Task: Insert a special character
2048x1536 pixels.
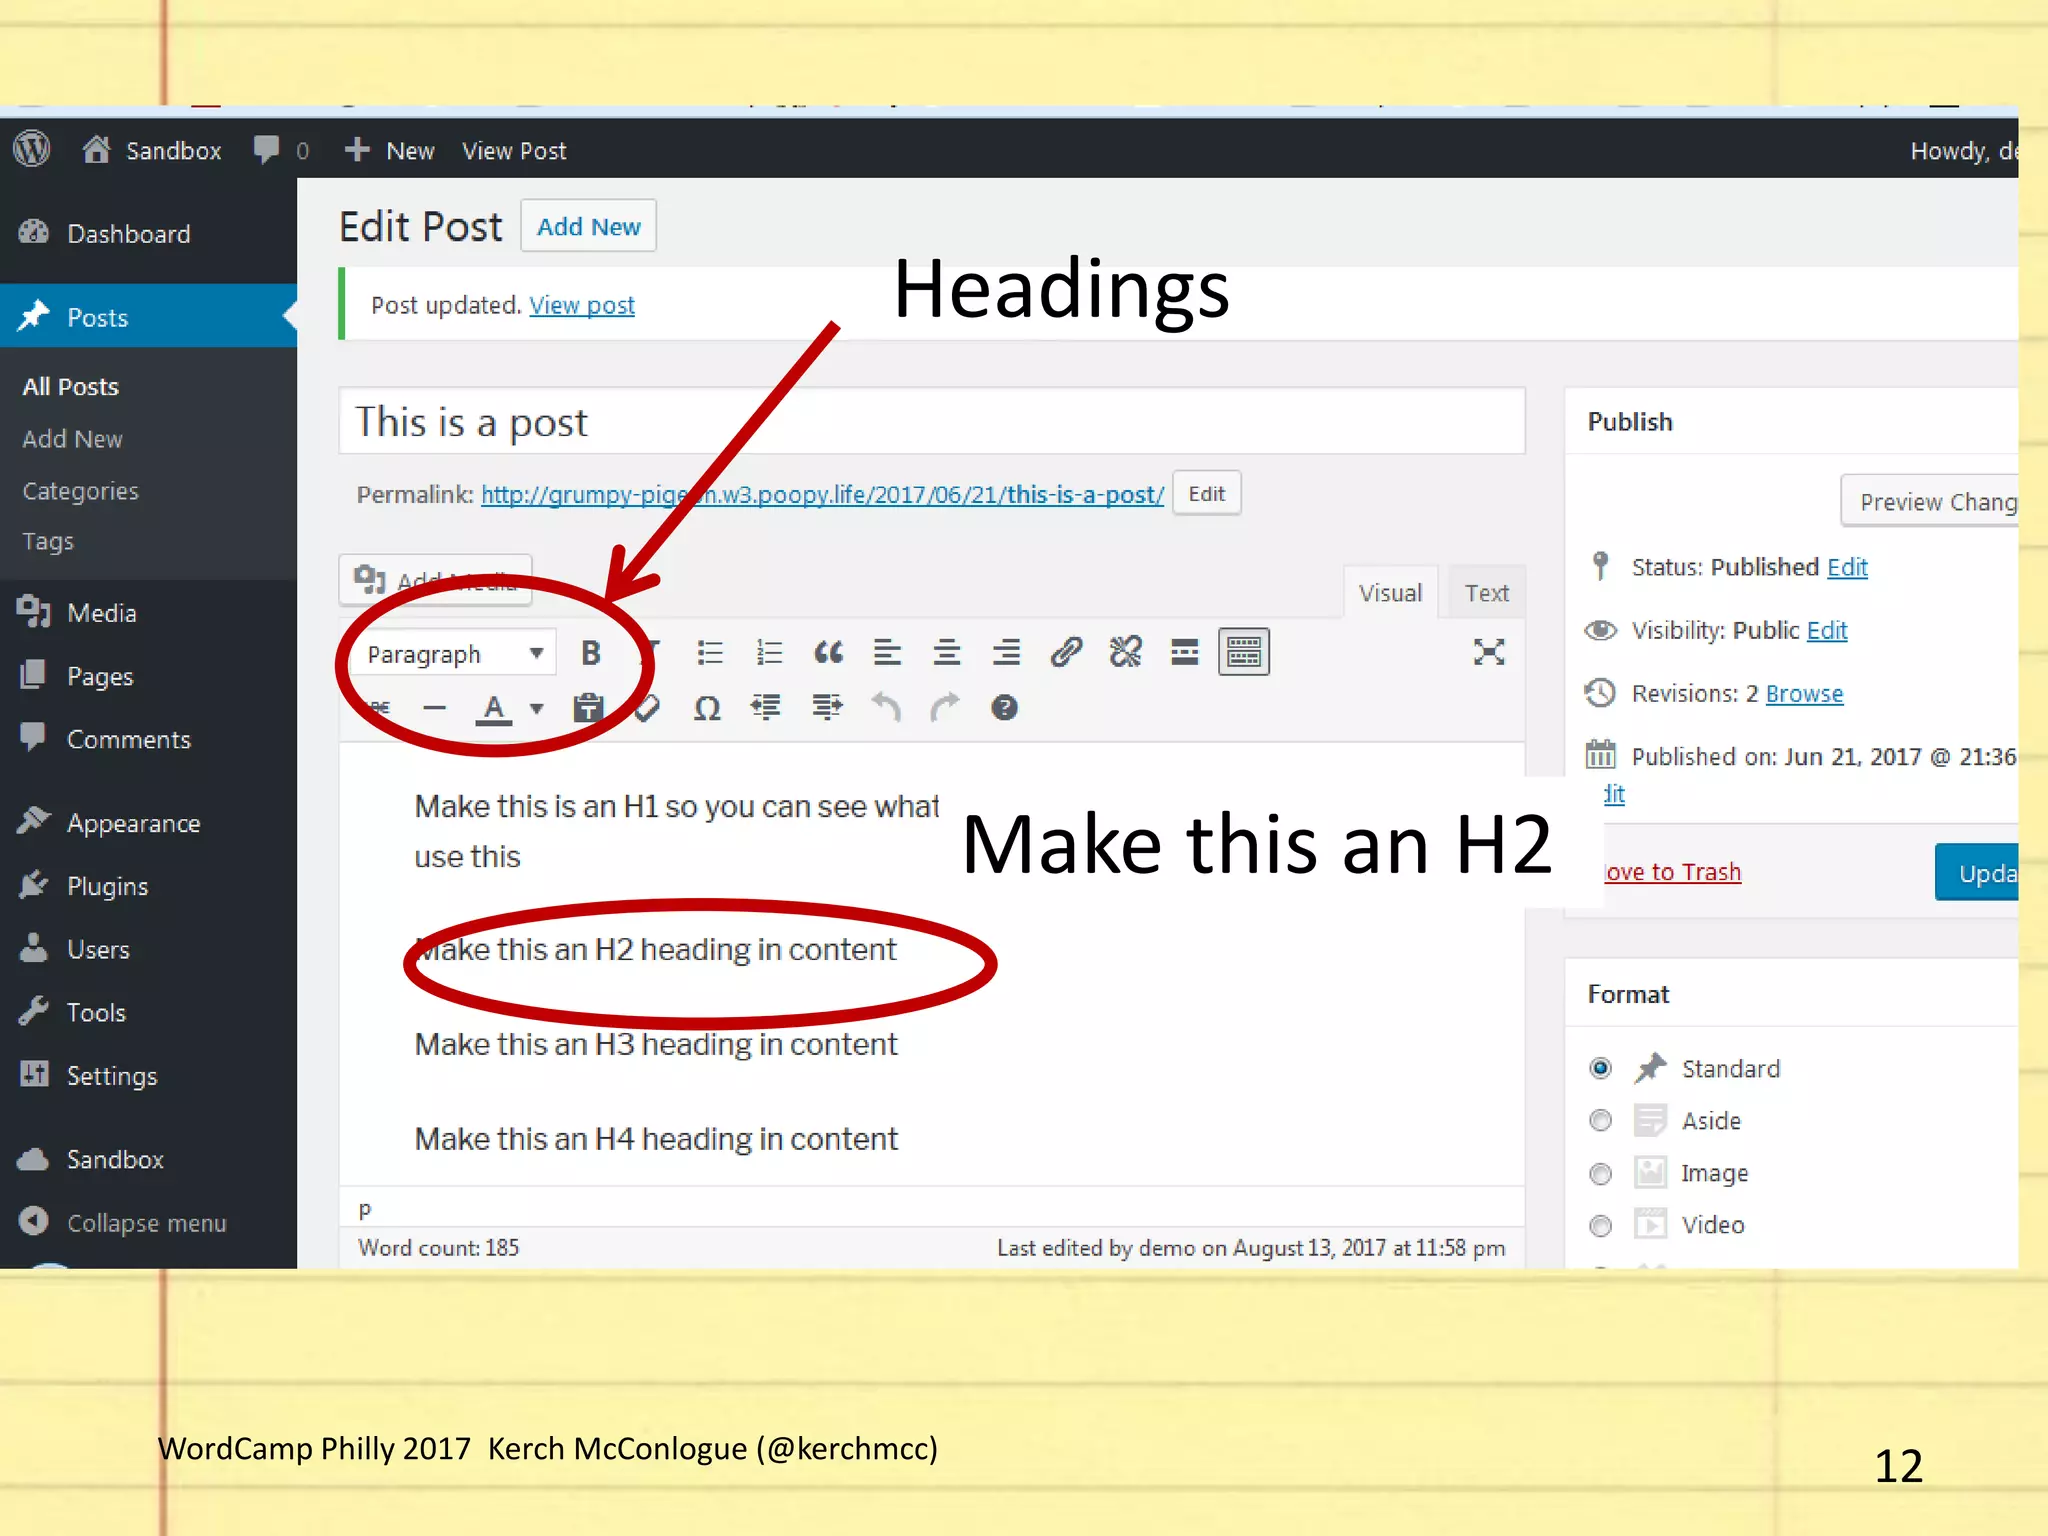Action: coord(707,708)
